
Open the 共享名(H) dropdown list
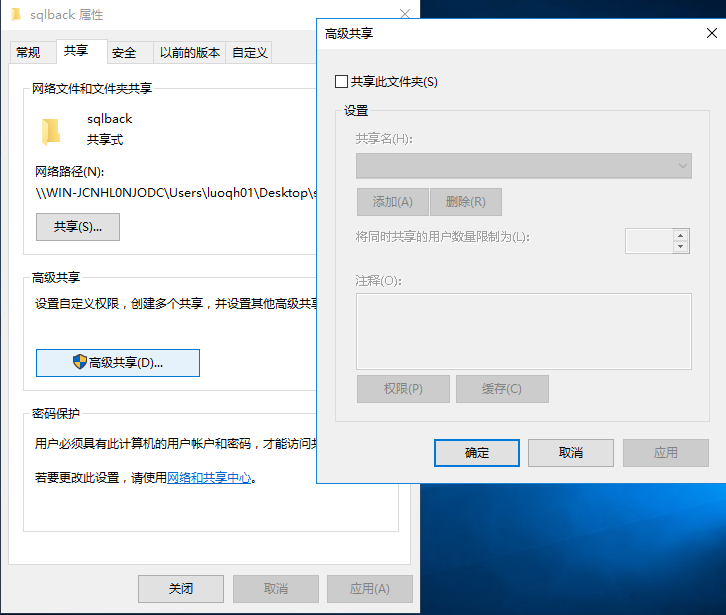tap(524, 166)
